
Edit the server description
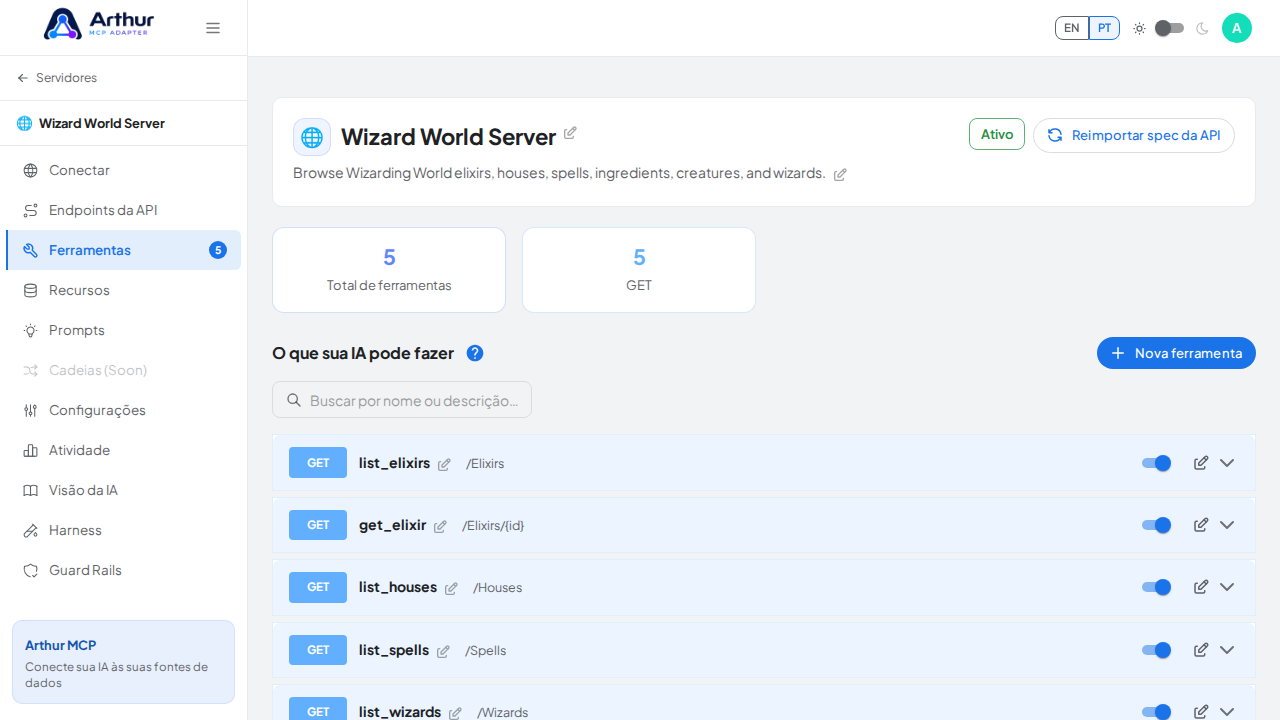coord(840,174)
